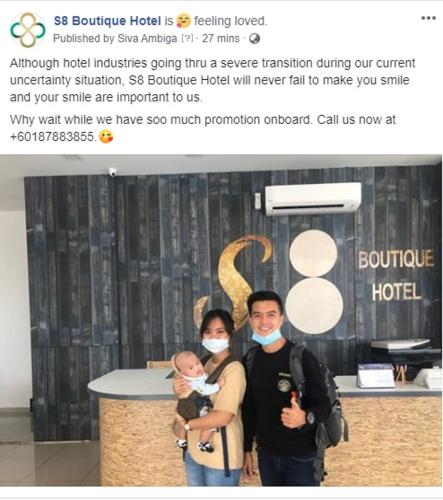Viewport: 443px width, 500px height.
Task: Click the feeling loved emoji icon
Action: click(x=183, y=21)
